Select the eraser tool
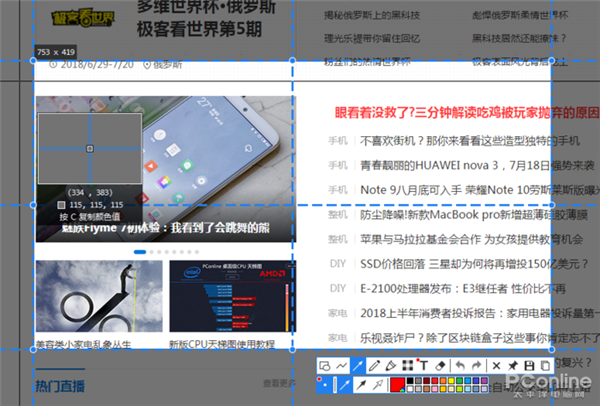The height and width of the screenshot is (406, 600). click(x=440, y=366)
